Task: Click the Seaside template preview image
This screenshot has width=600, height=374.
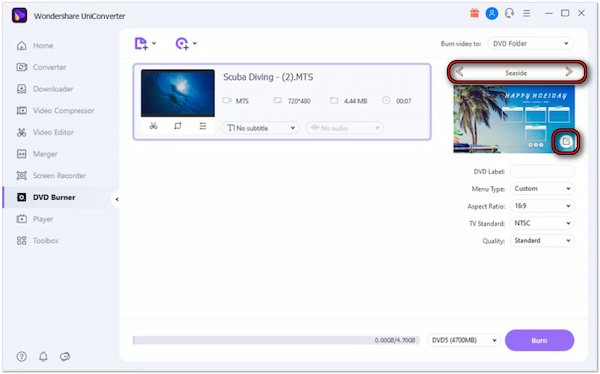Action: pyautogui.click(x=514, y=119)
